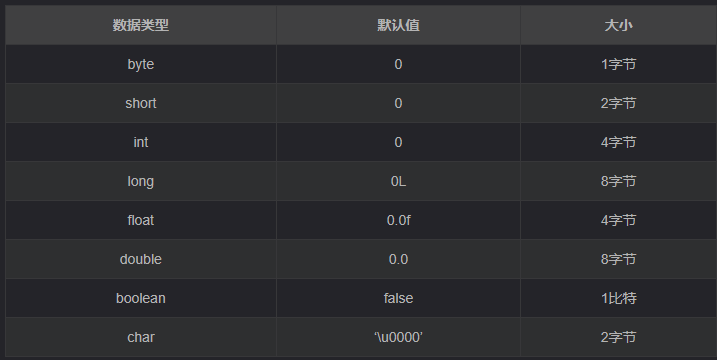Screen dimensions: 717x360
Task: Click the 2字节 size in char row
Action: [x=618, y=337]
